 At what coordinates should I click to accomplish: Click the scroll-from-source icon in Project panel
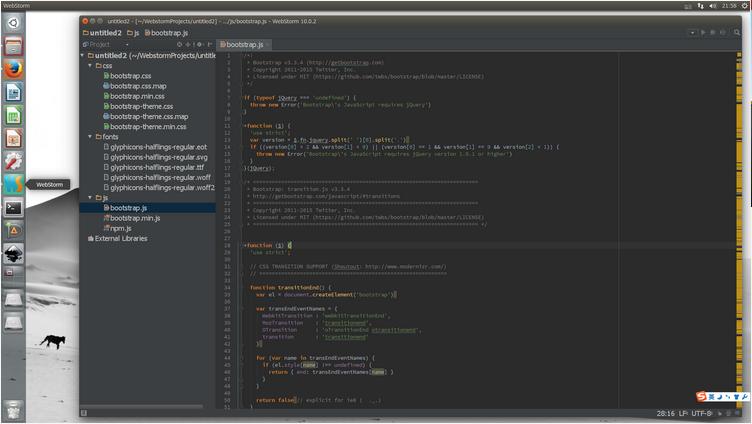click(179, 45)
